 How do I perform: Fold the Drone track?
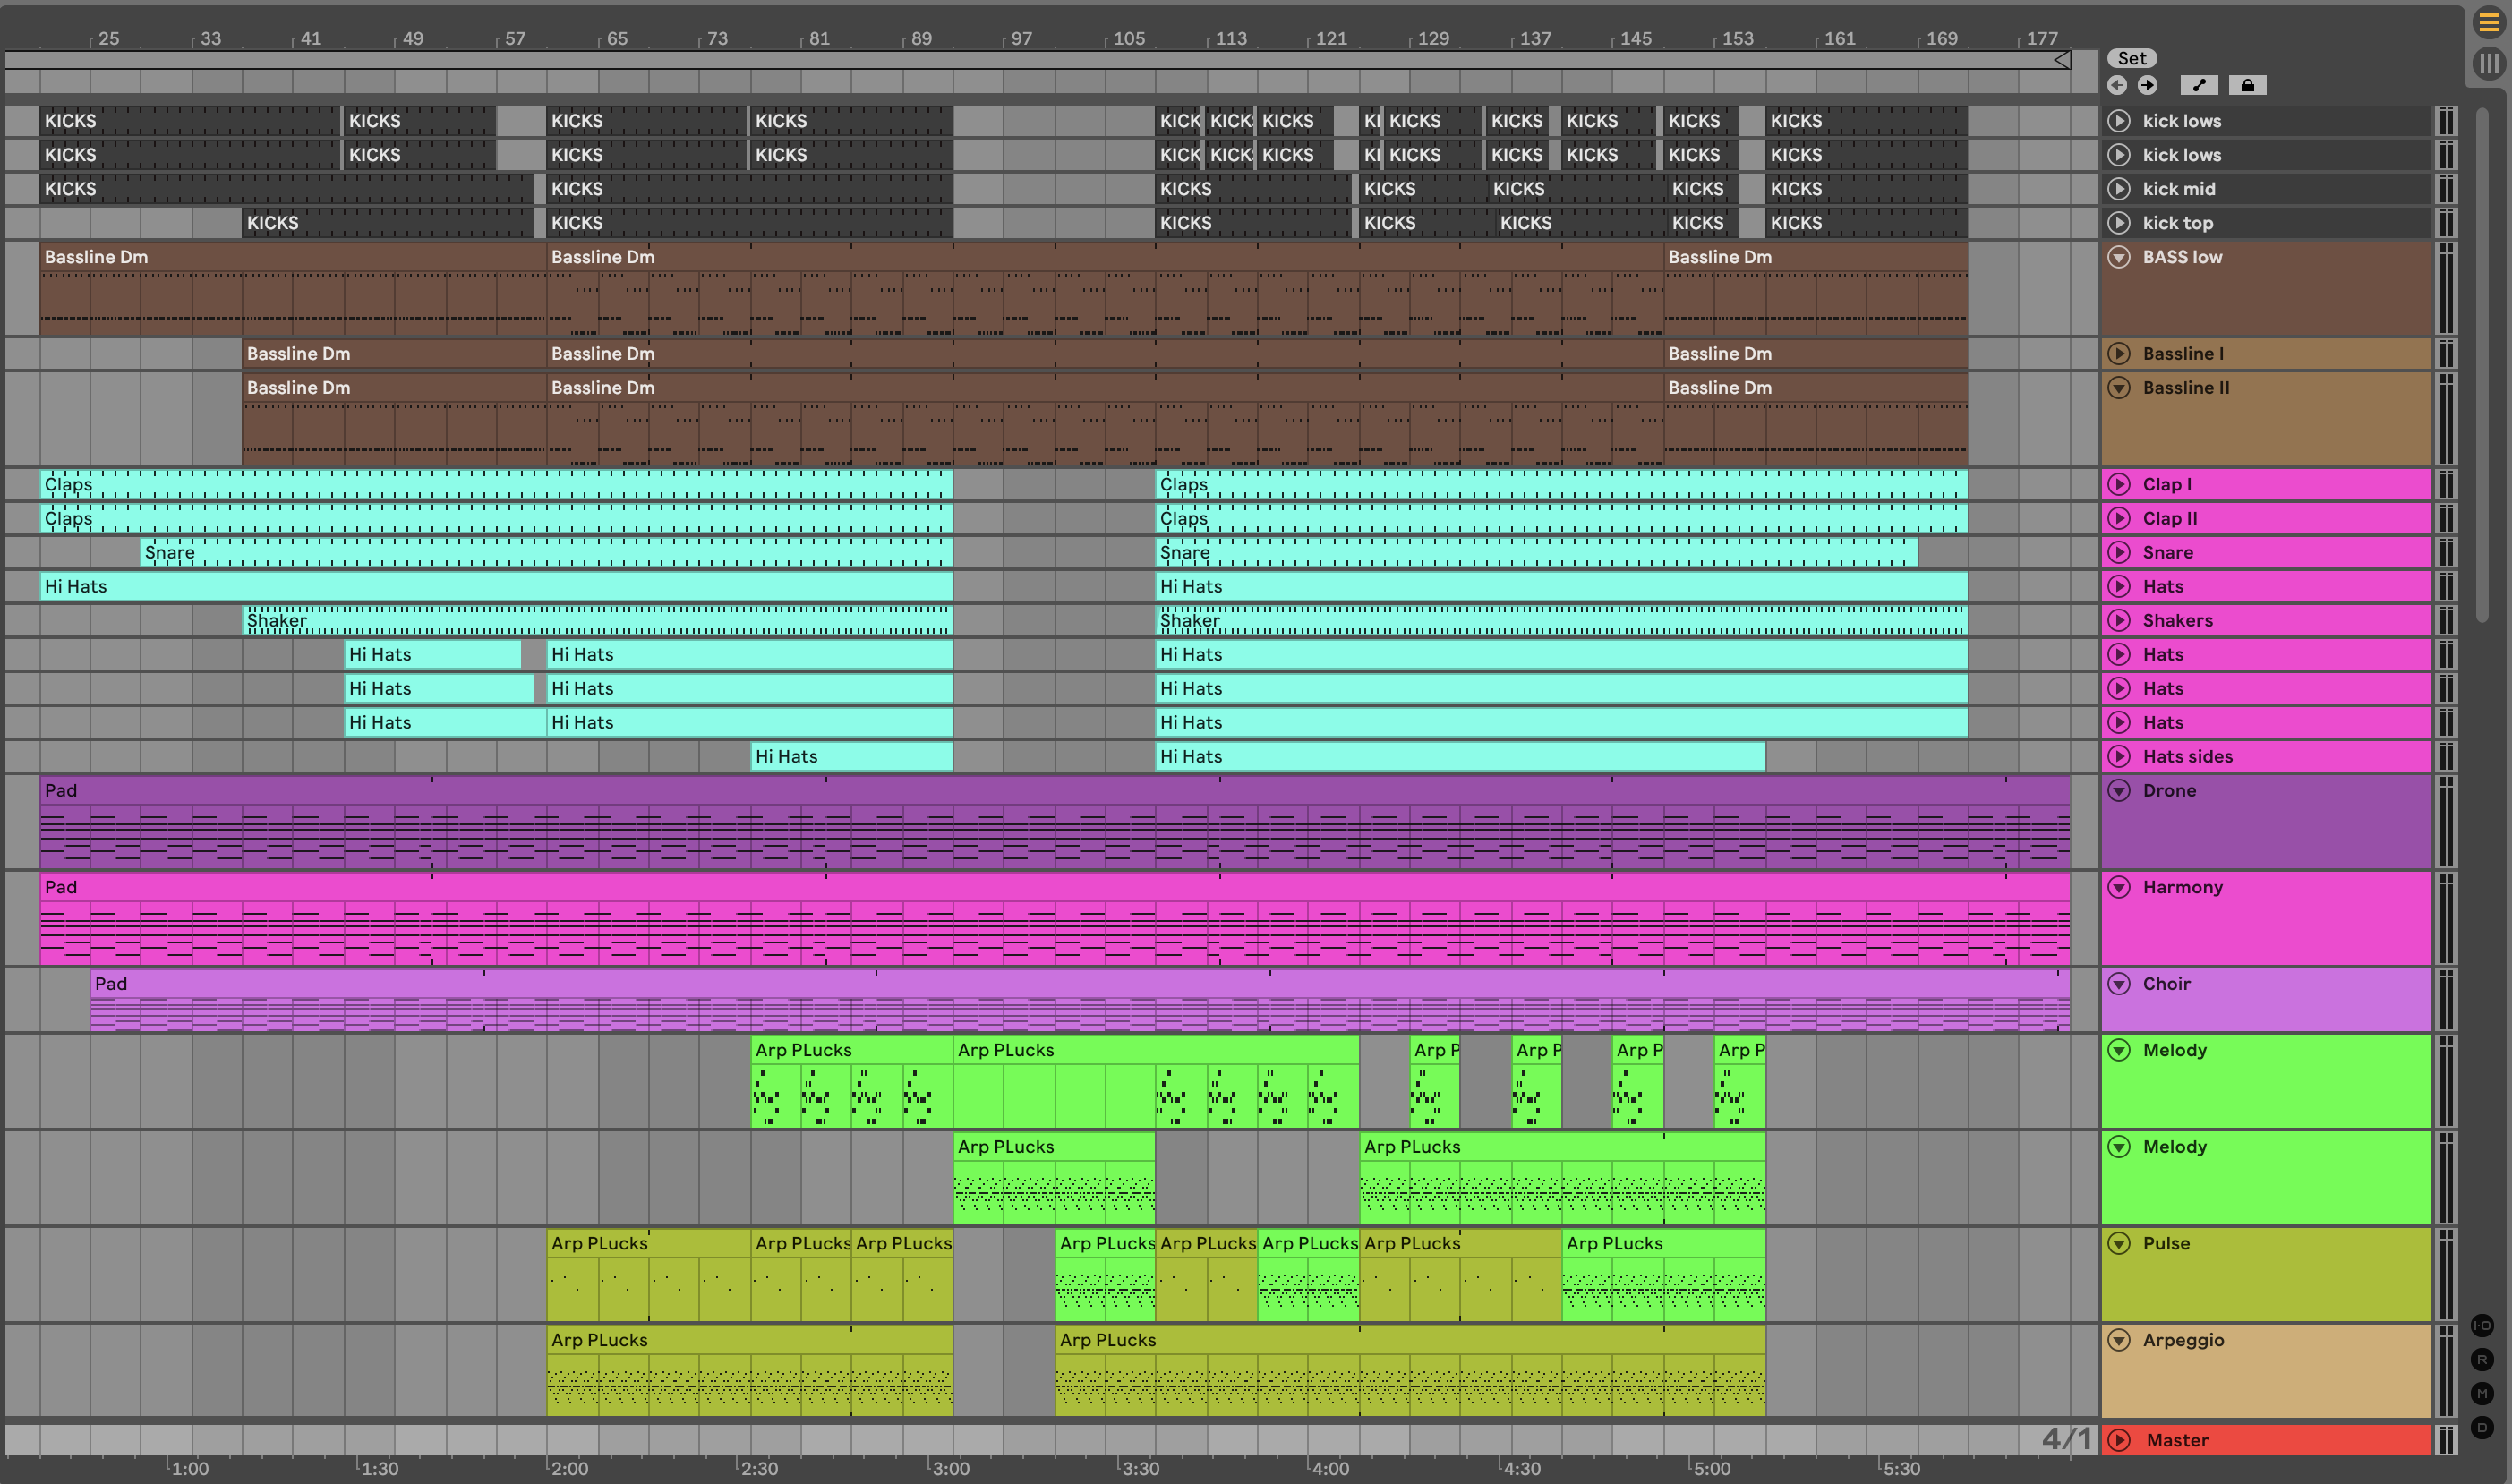click(2119, 790)
